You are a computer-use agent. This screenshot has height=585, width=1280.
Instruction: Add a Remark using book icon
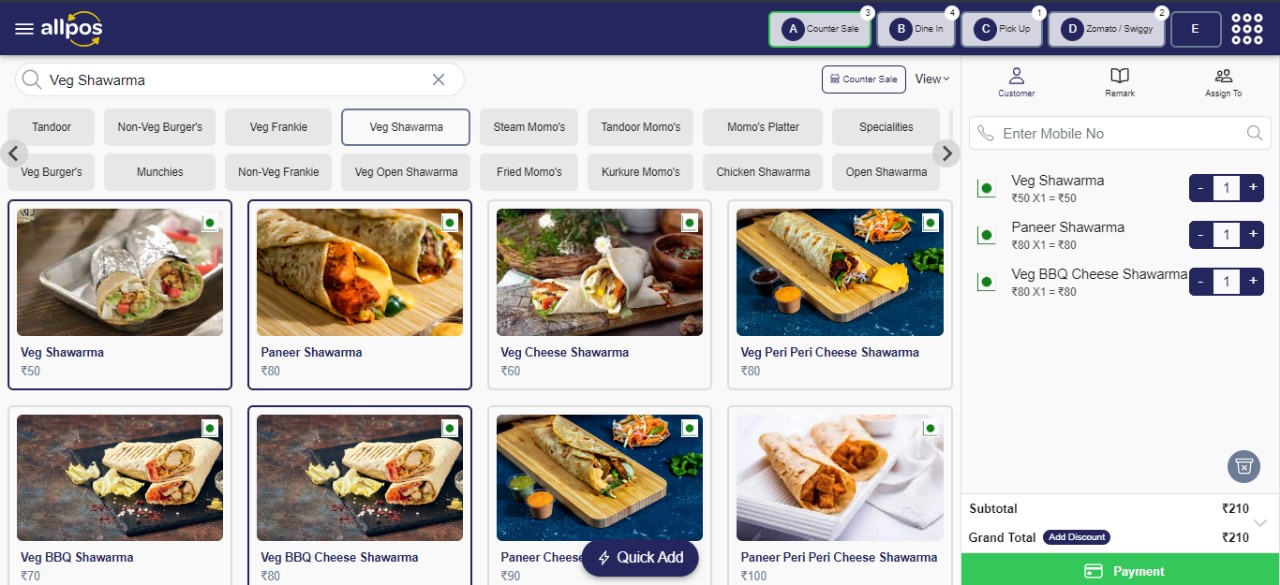click(1120, 82)
